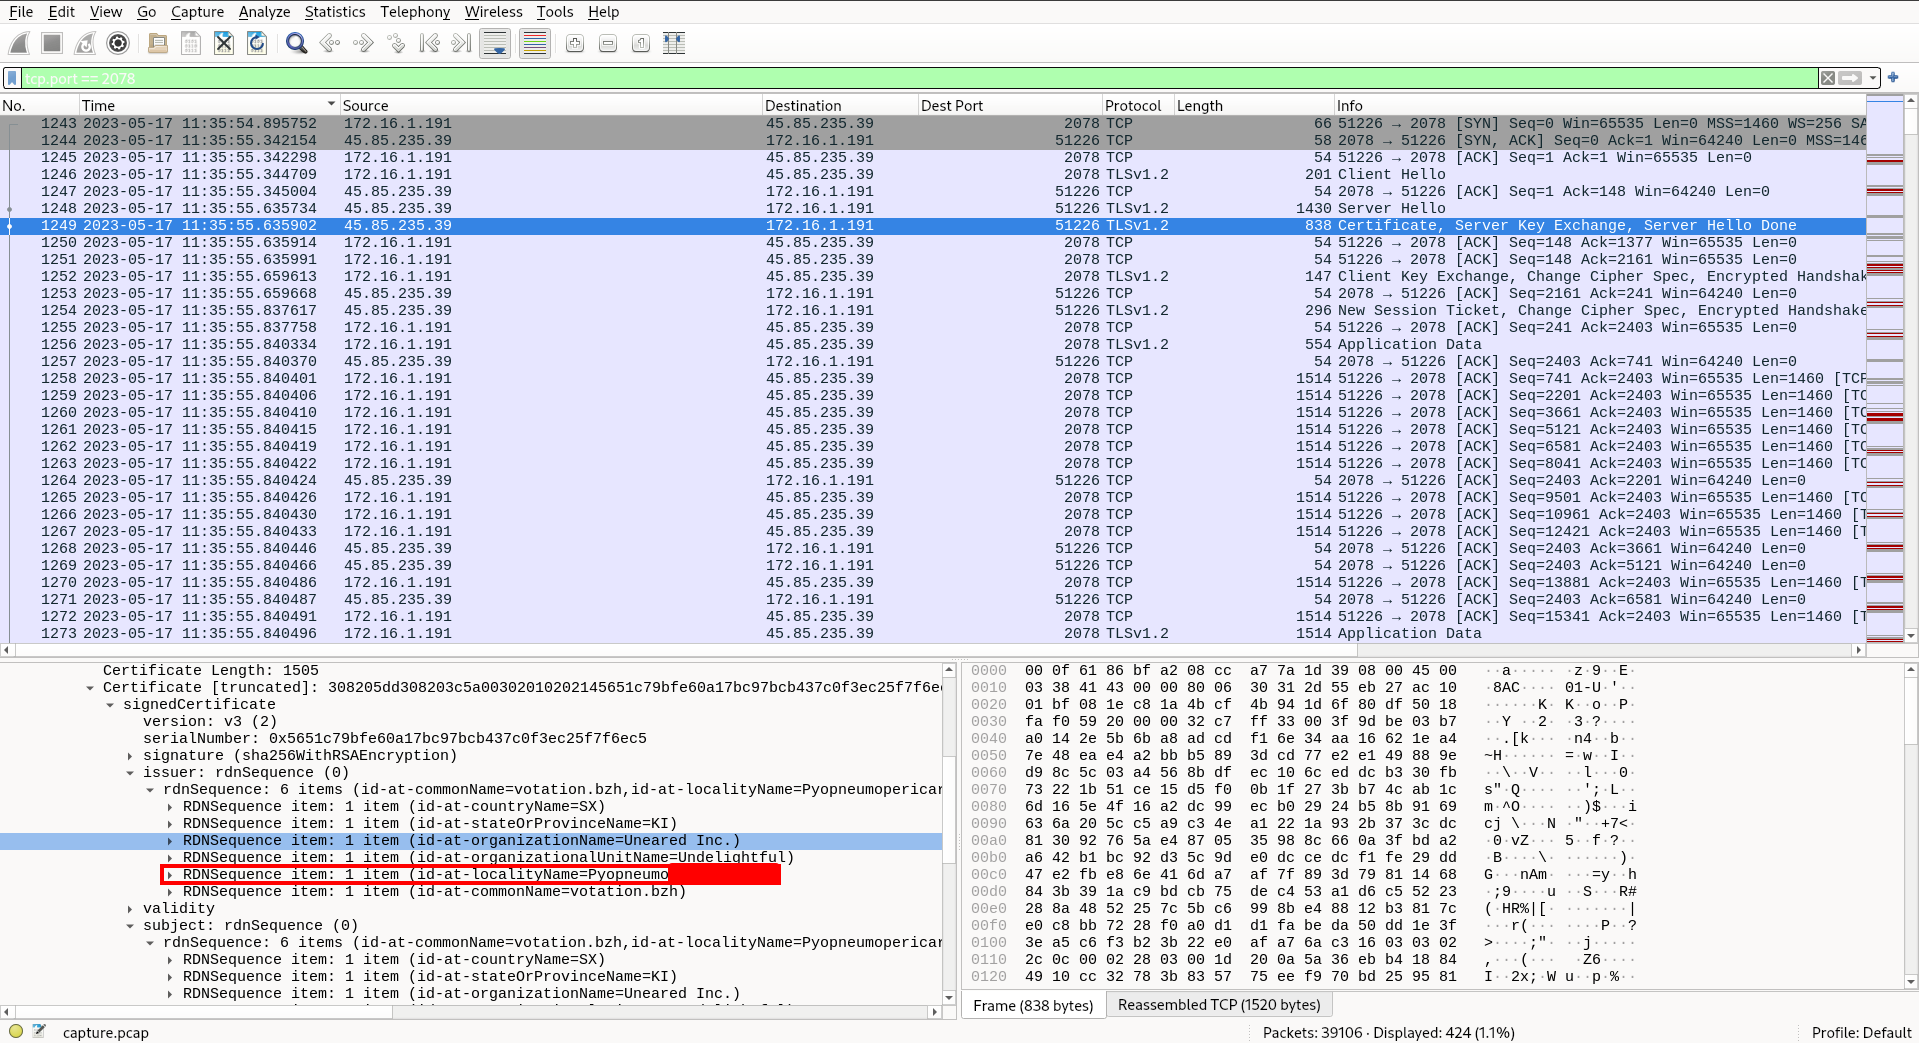Image resolution: width=1919 pixels, height=1043 pixels.
Task: Collapse the subject: rdnSequence node
Action: click(x=130, y=926)
